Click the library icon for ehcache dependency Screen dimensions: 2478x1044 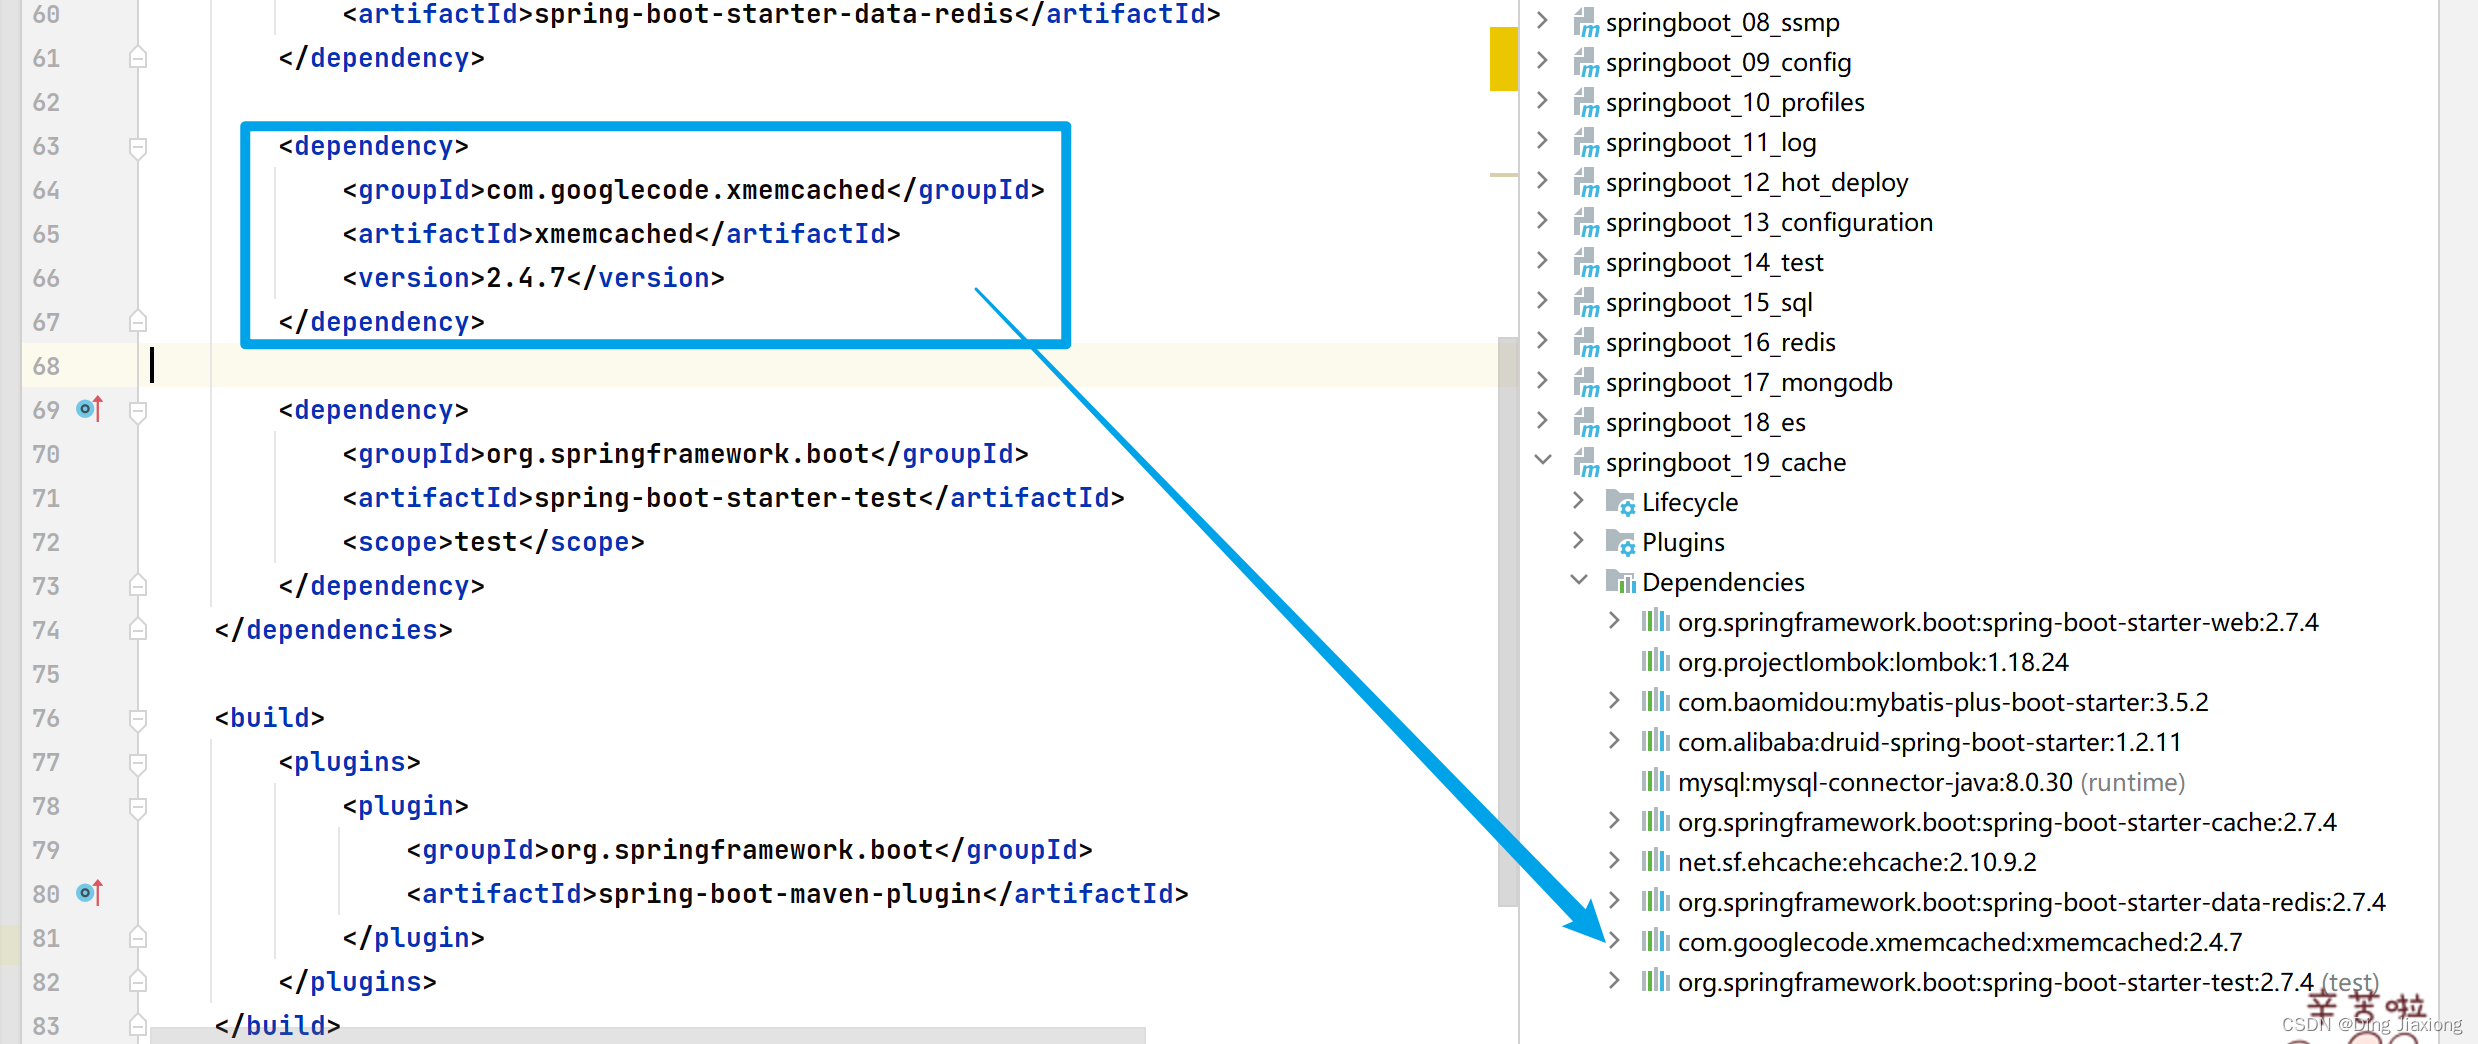coord(1656,861)
